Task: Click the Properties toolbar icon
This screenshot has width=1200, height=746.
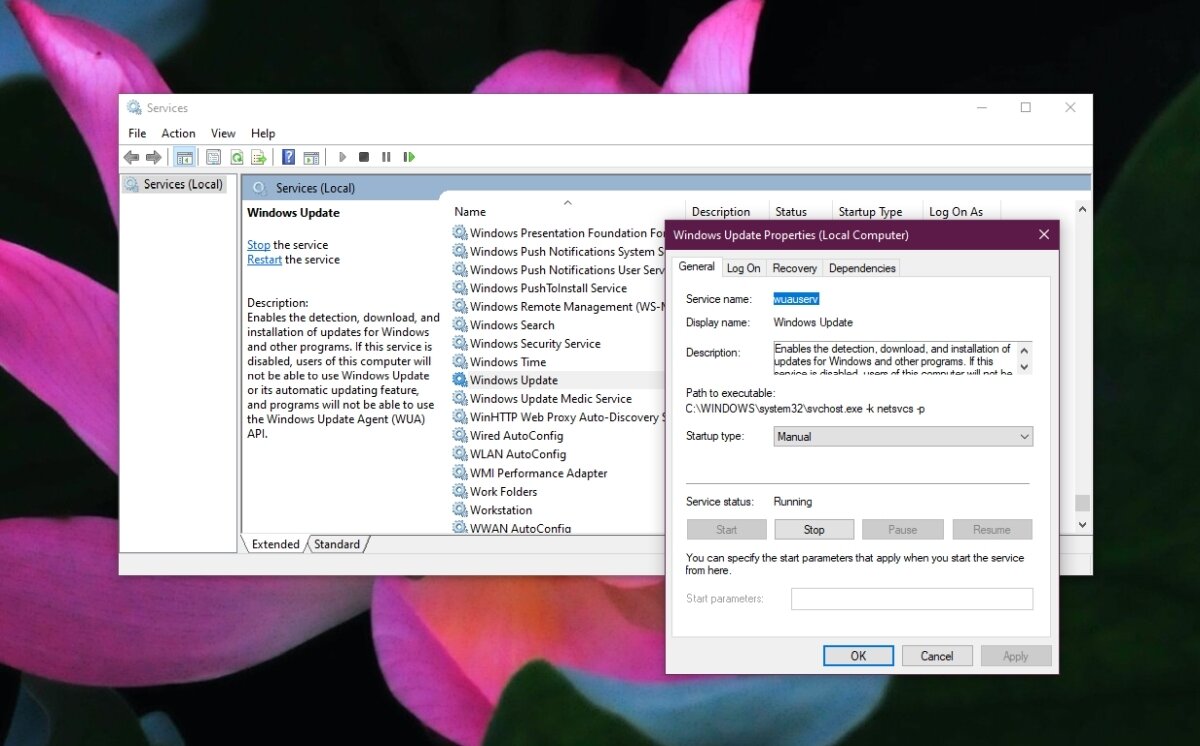Action: (213, 157)
